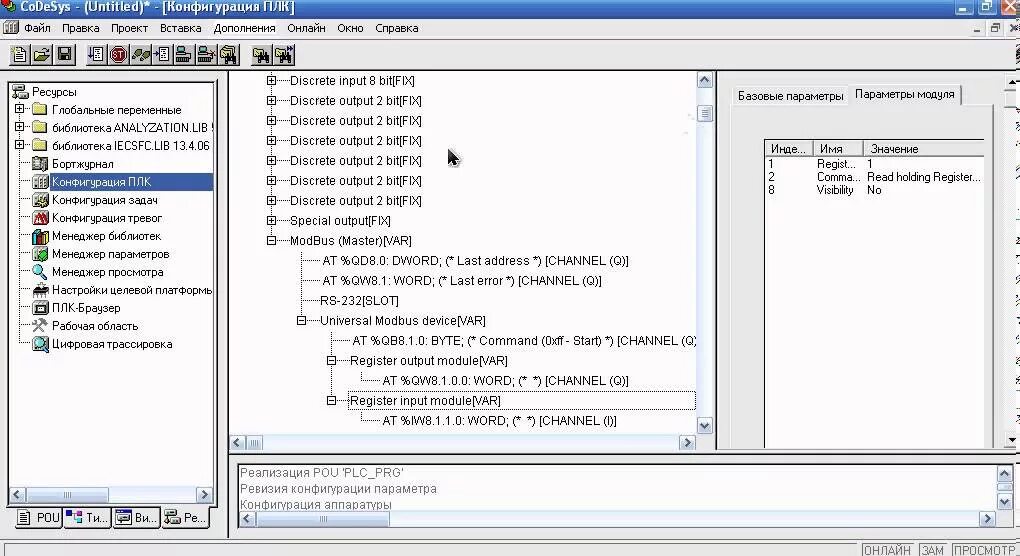Open the Дополнения menu
This screenshot has width=1020, height=556.
pos(245,28)
